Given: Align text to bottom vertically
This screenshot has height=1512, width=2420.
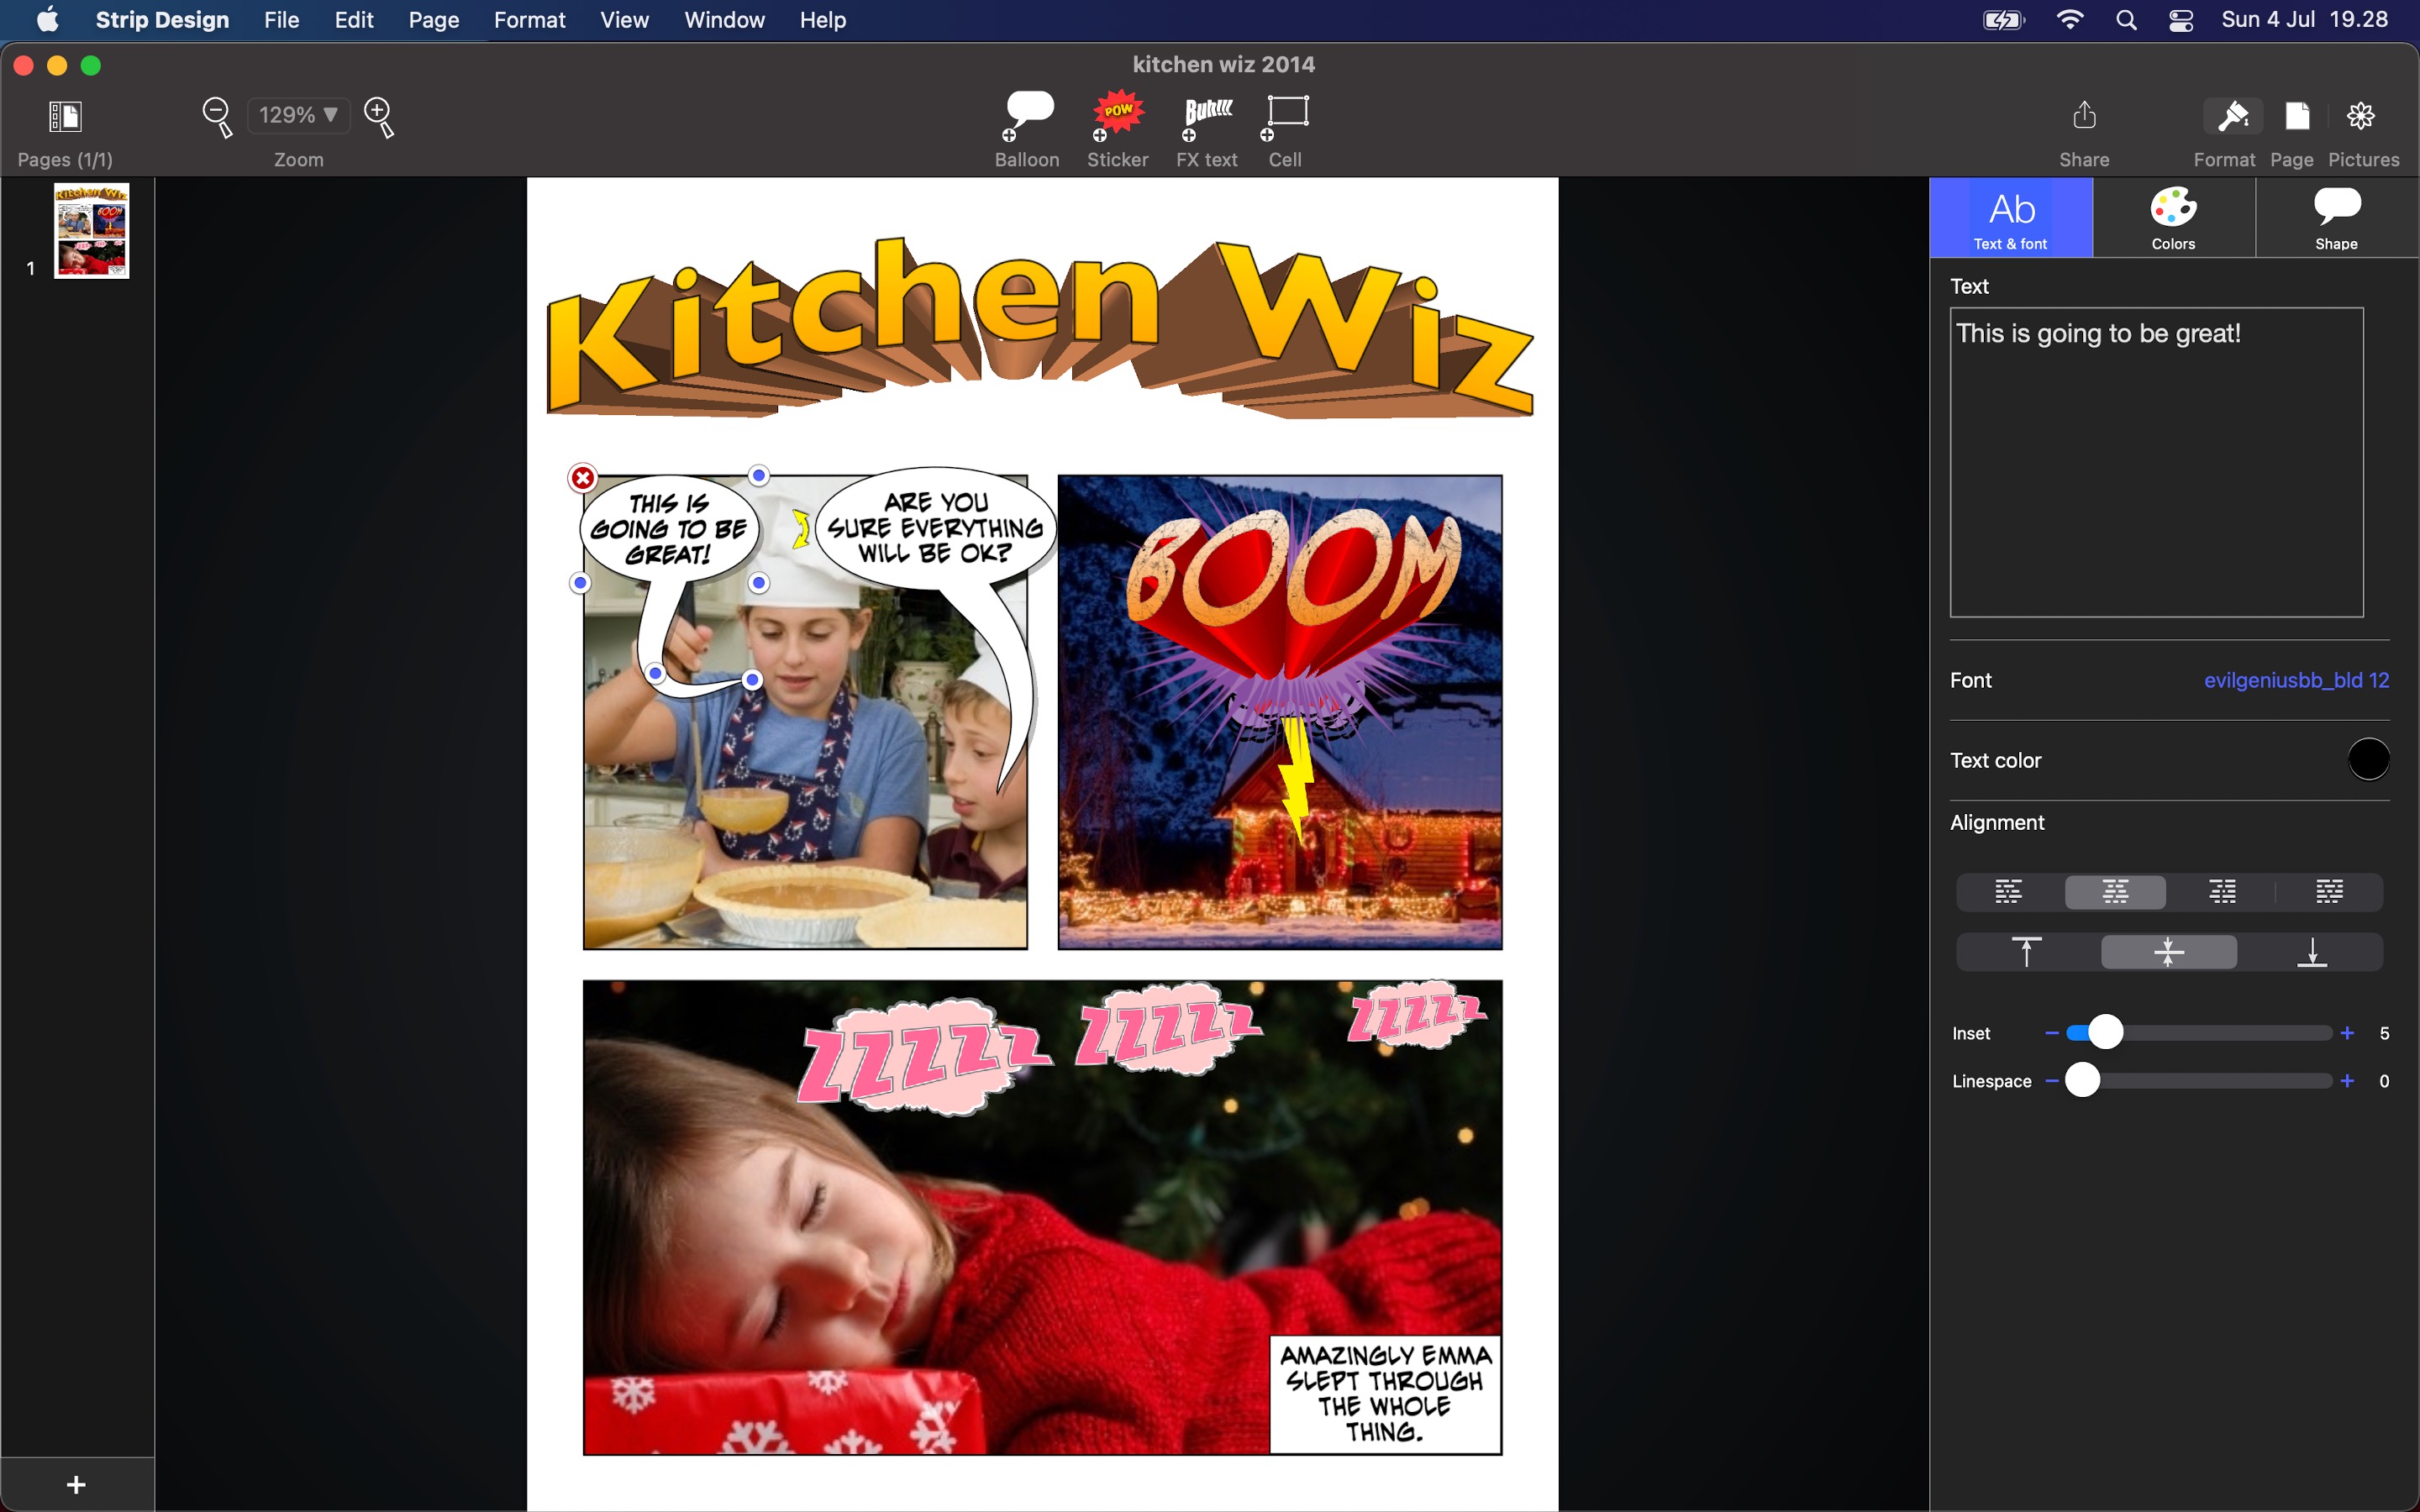Looking at the screenshot, I should tap(2311, 952).
